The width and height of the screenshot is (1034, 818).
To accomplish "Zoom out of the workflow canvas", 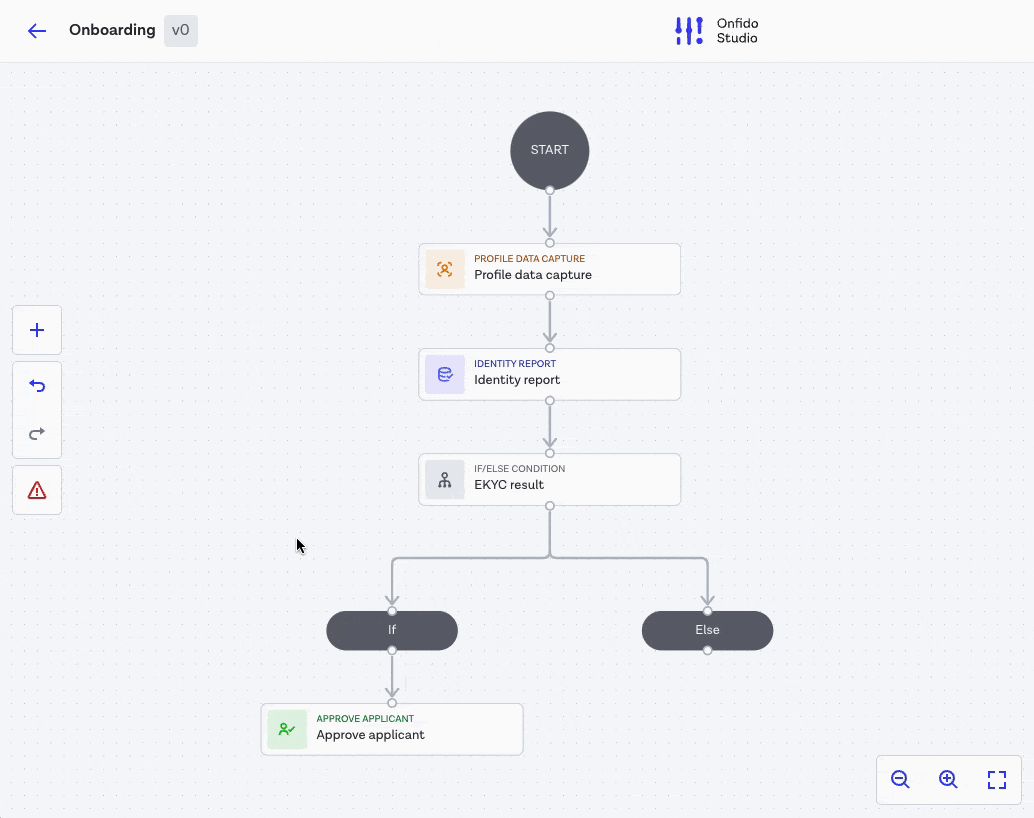I will coord(900,779).
